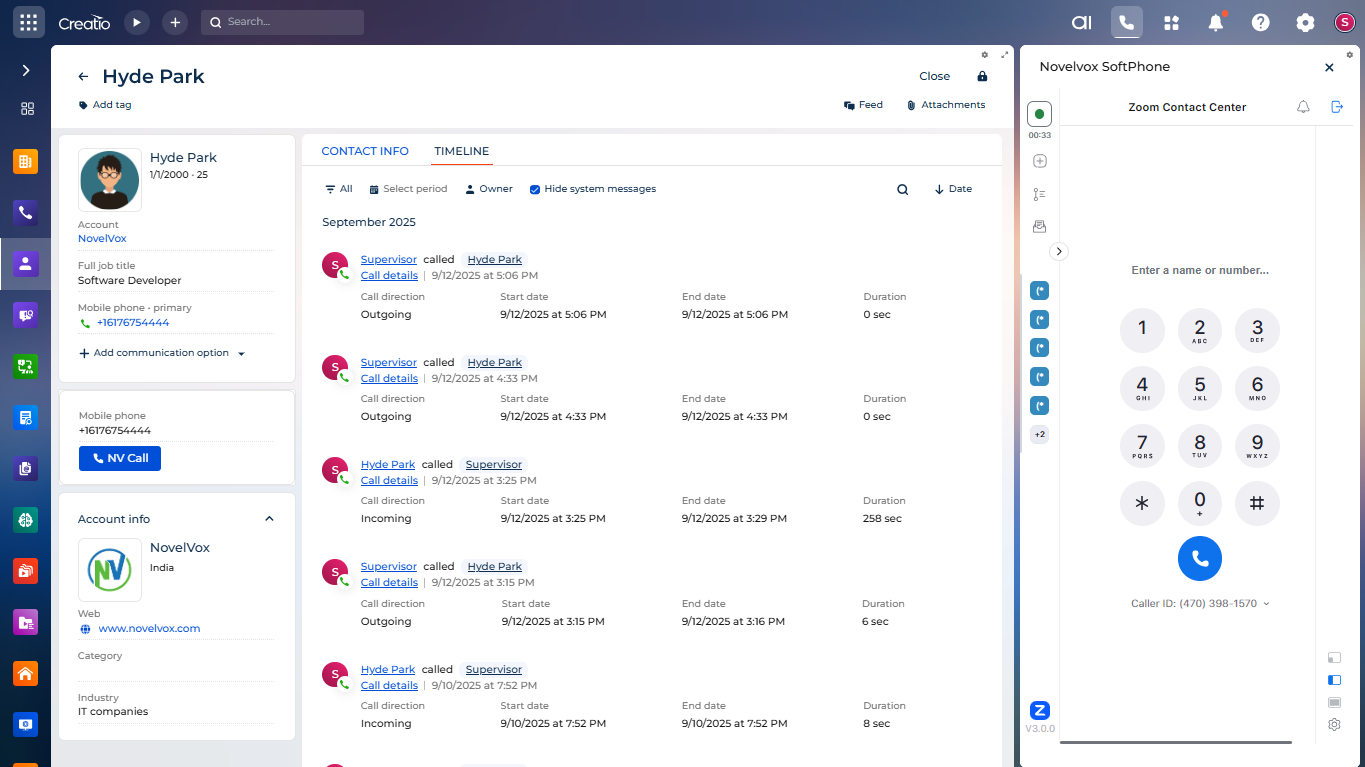1365x767 pixels.
Task: Uncheck Hide system messages checkbox
Action: coord(535,189)
